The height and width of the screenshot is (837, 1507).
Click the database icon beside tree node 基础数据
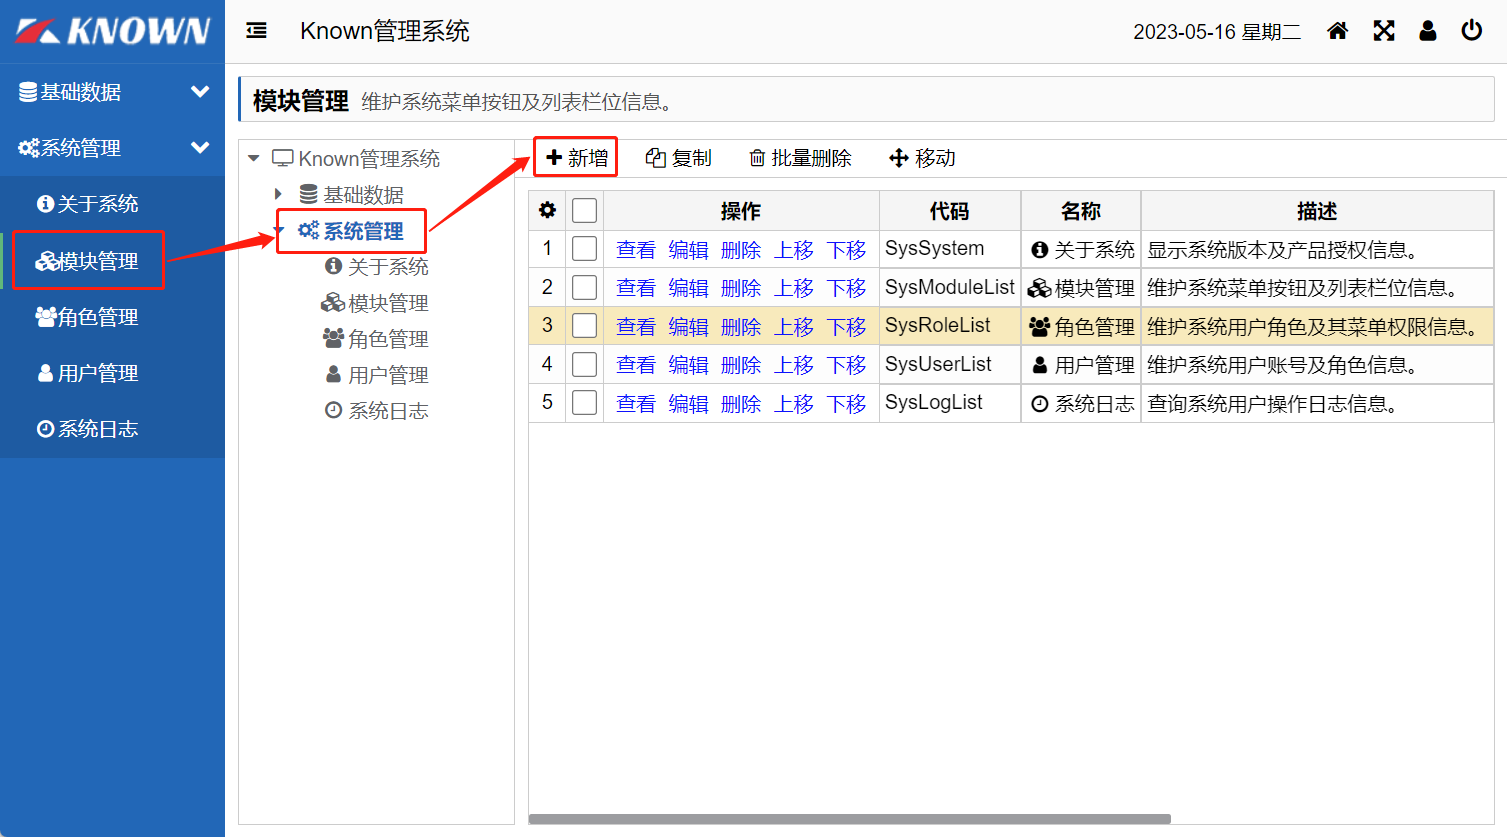tap(309, 194)
